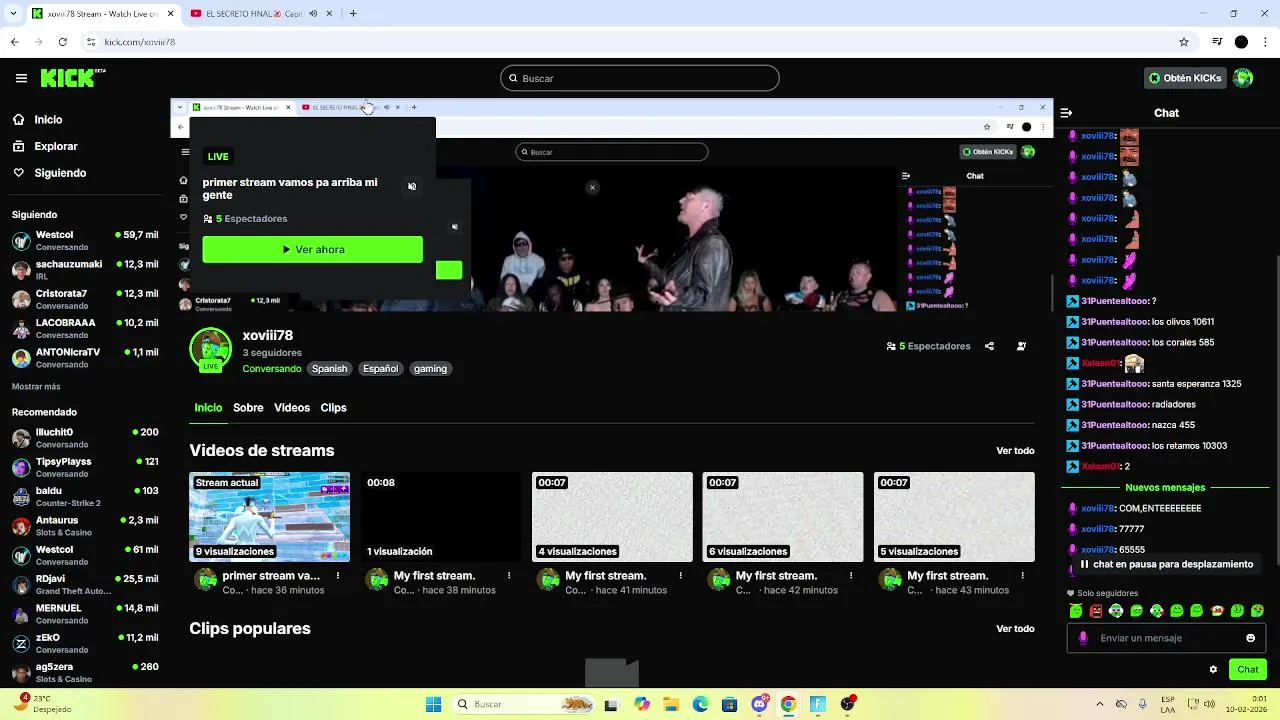Bookmark this page with star icon
This screenshot has width=1280, height=720.
pyautogui.click(x=1184, y=42)
